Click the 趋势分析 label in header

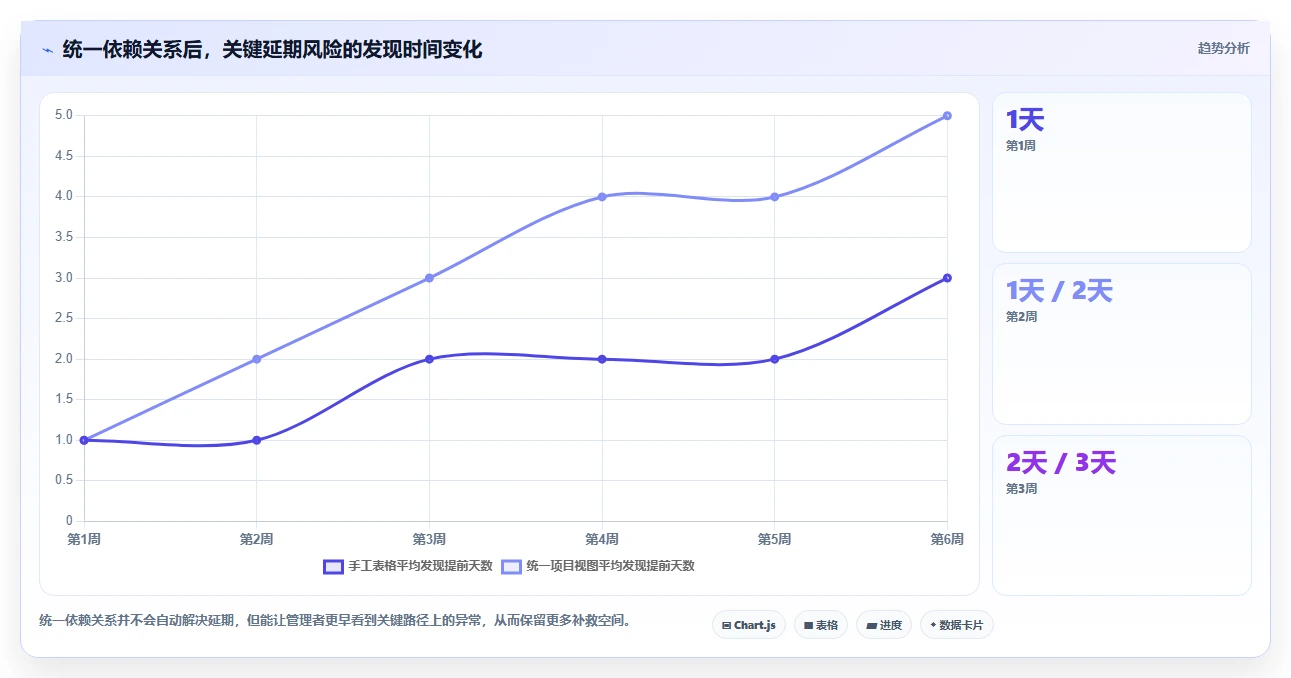pos(1223,48)
